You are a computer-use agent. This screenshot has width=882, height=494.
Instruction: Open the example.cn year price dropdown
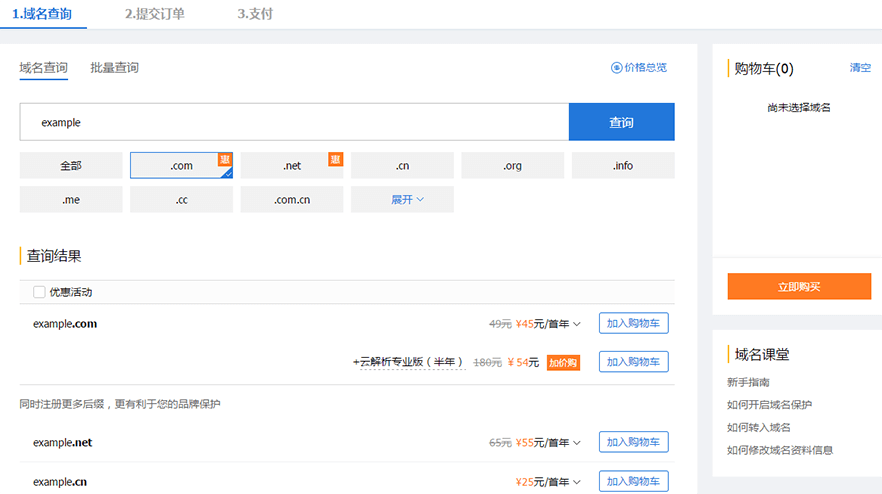click(577, 482)
